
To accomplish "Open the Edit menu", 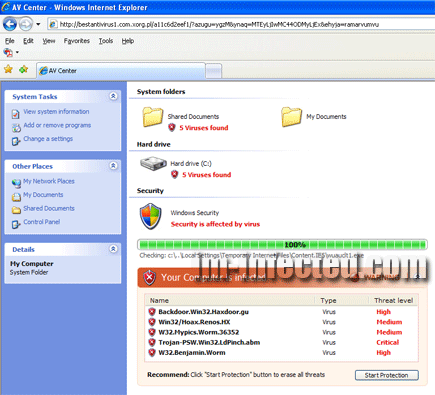I will tap(28, 41).
